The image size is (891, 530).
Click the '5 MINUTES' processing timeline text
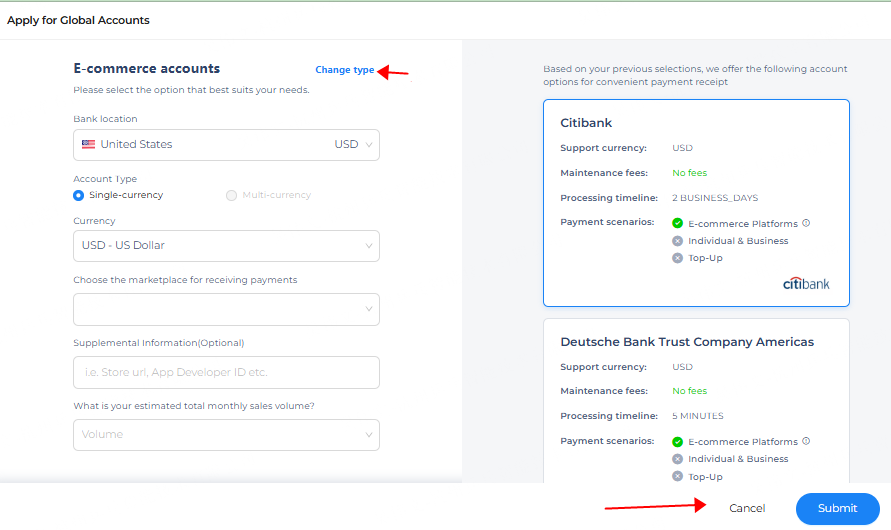coord(698,416)
